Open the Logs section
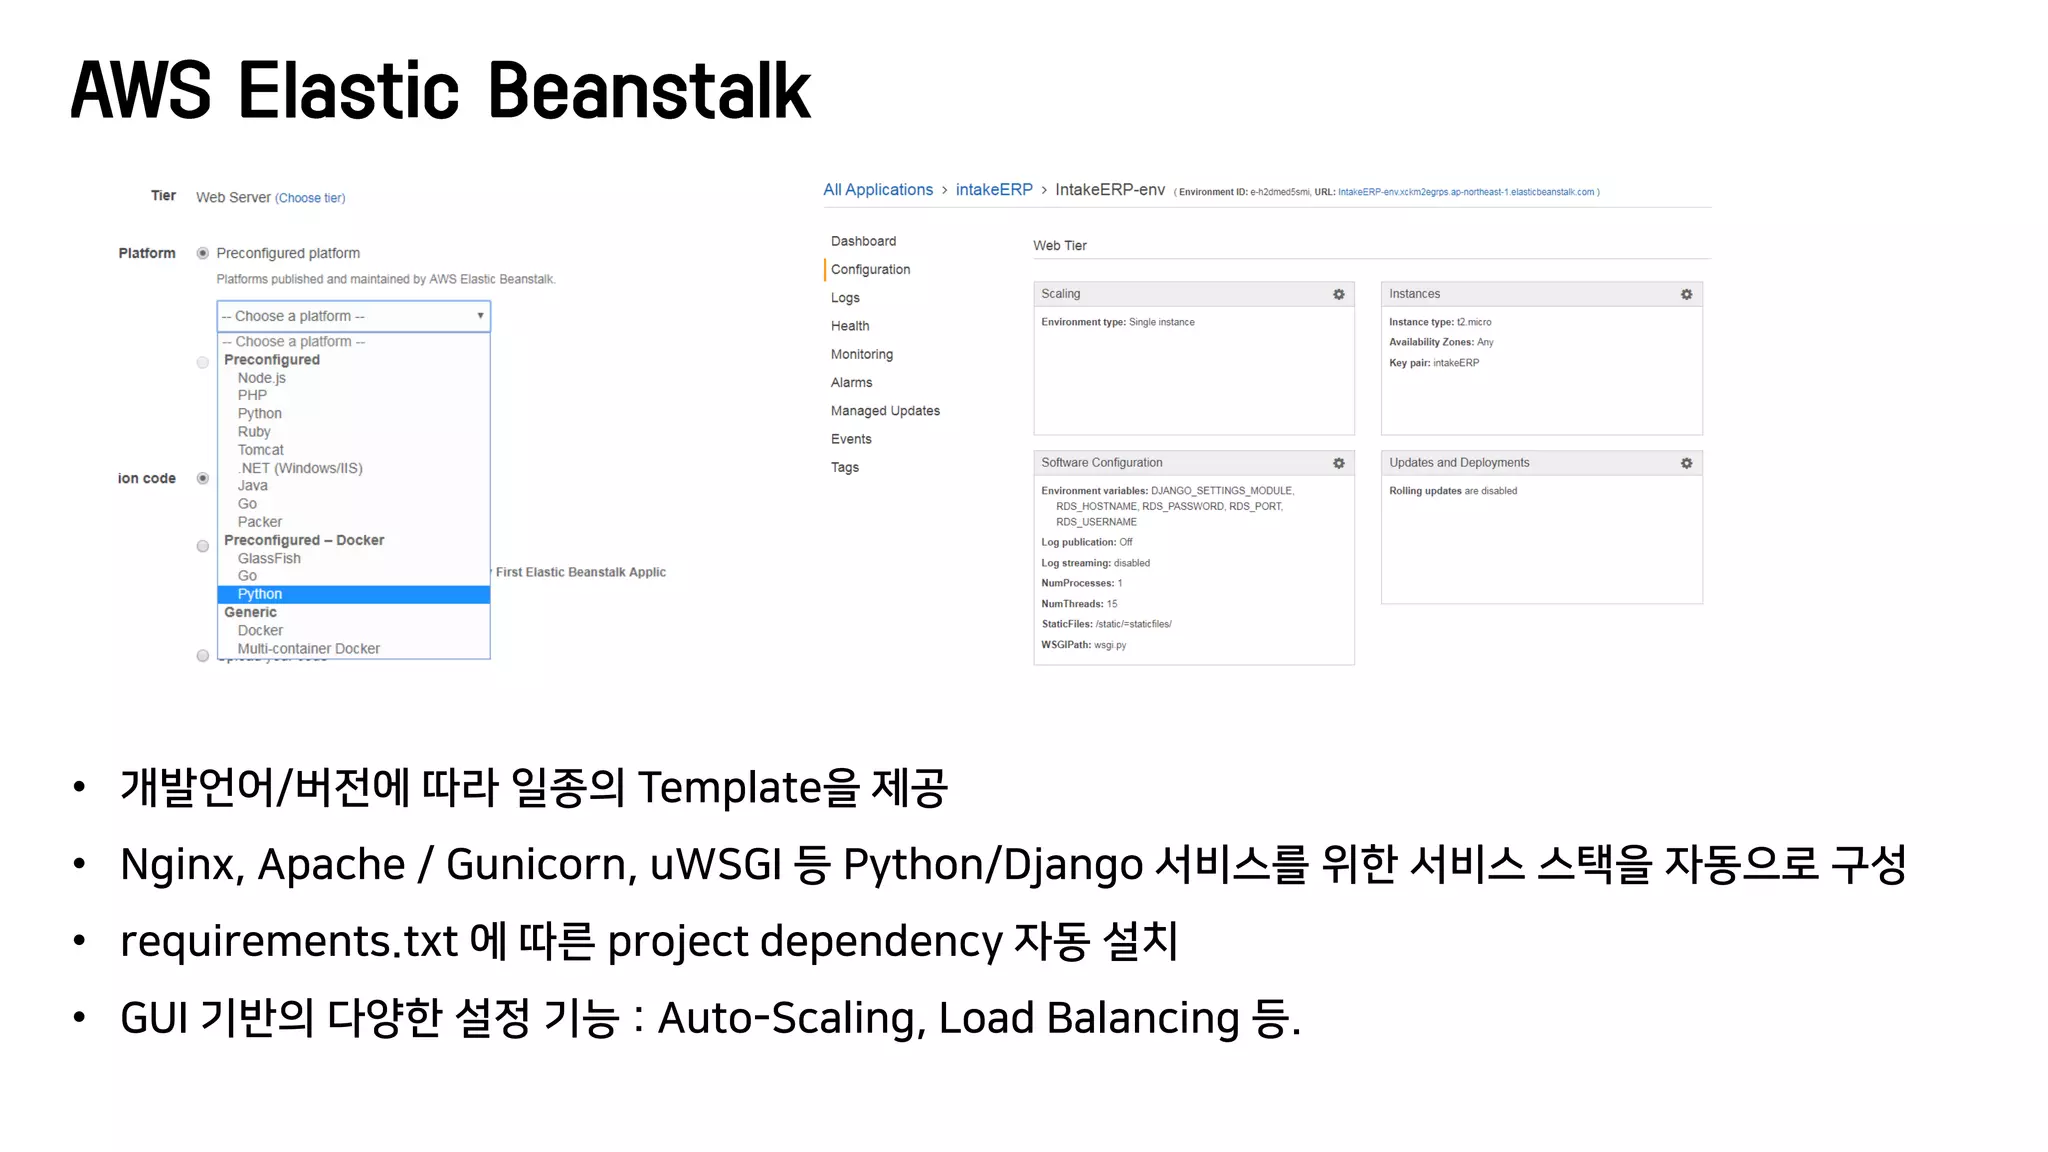This screenshot has width=2048, height=1152. (x=845, y=298)
